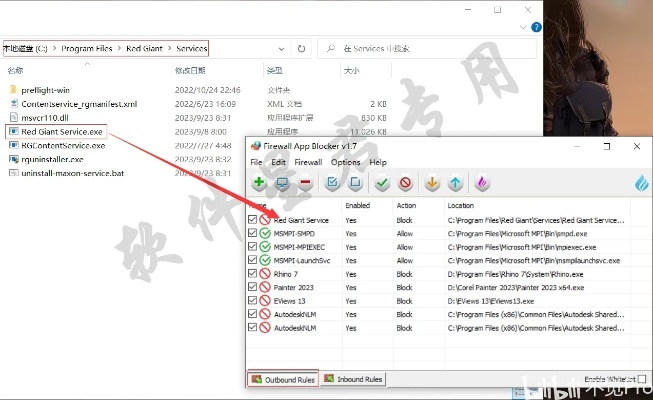Click the allowed status icon for MSMPI-LaunchSvc

[265, 260]
